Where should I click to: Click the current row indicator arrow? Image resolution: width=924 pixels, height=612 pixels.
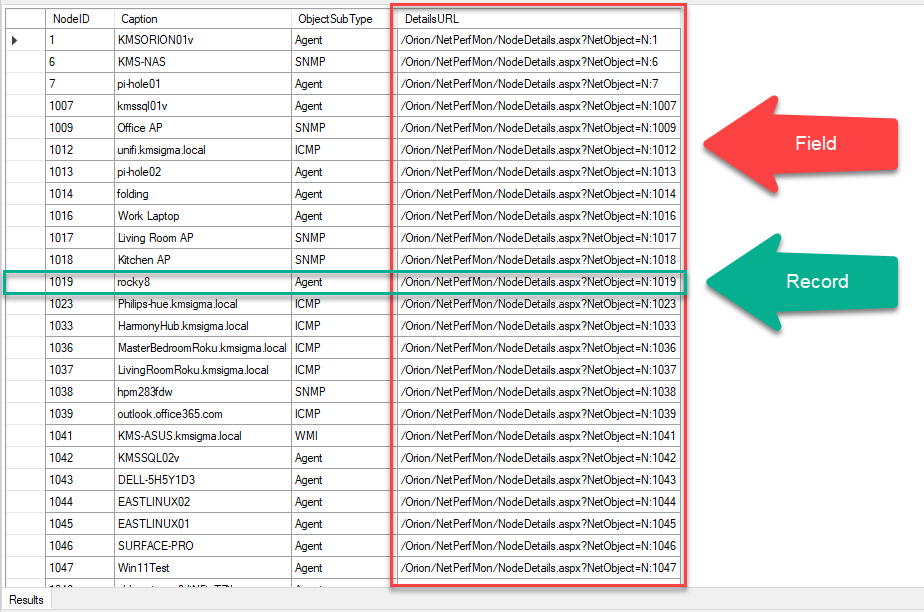coord(15,40)
